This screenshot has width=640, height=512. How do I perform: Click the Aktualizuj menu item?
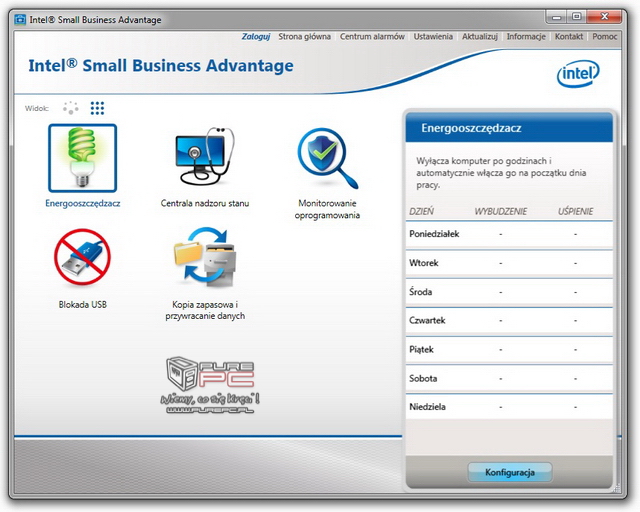480,37
